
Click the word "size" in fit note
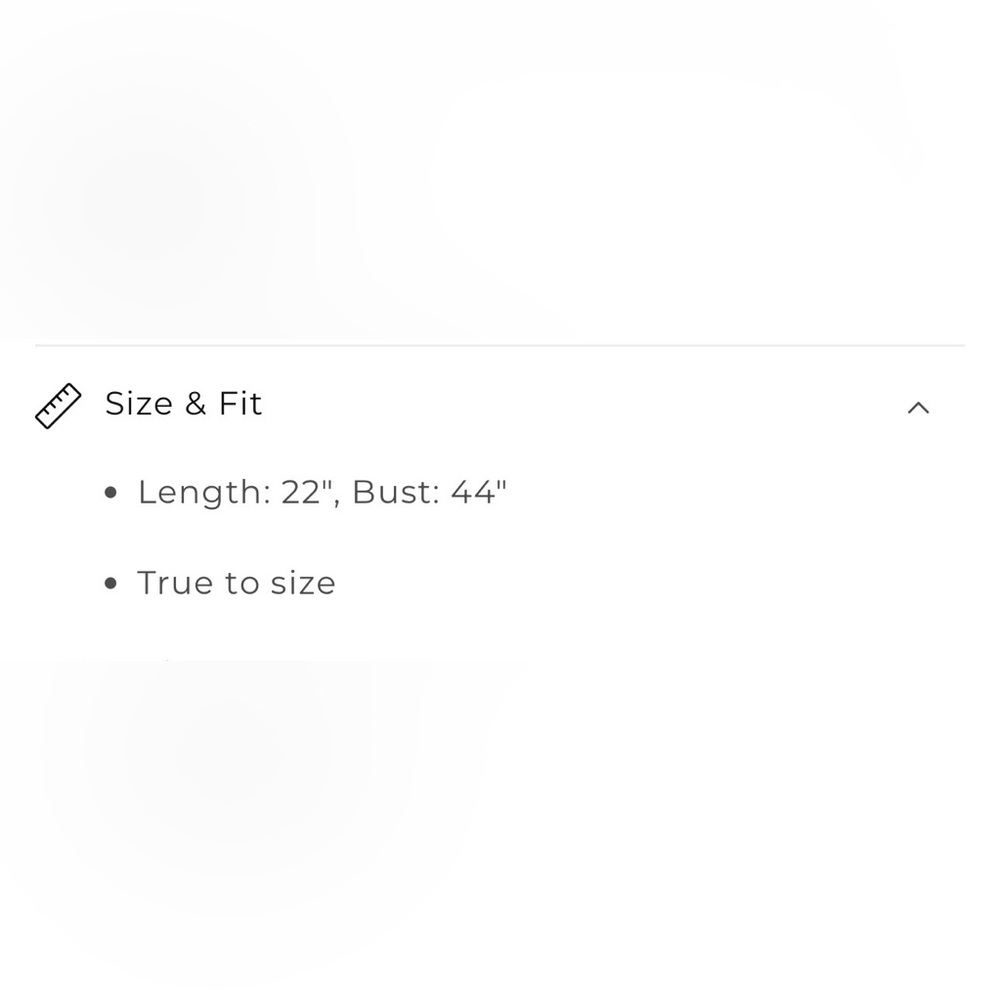click(x=302, y=583)
